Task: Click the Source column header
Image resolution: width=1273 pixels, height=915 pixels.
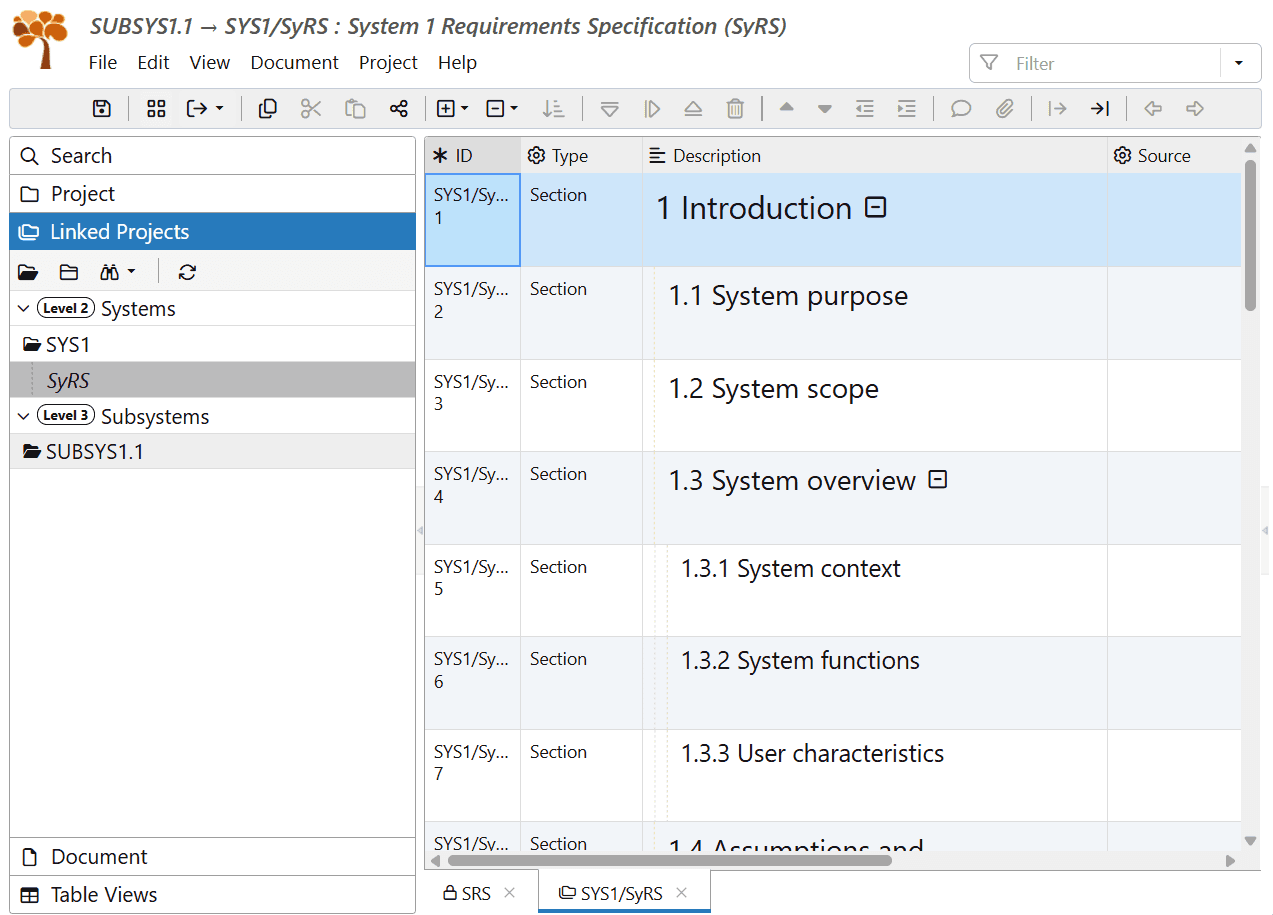Action: tap(1174, 156)
